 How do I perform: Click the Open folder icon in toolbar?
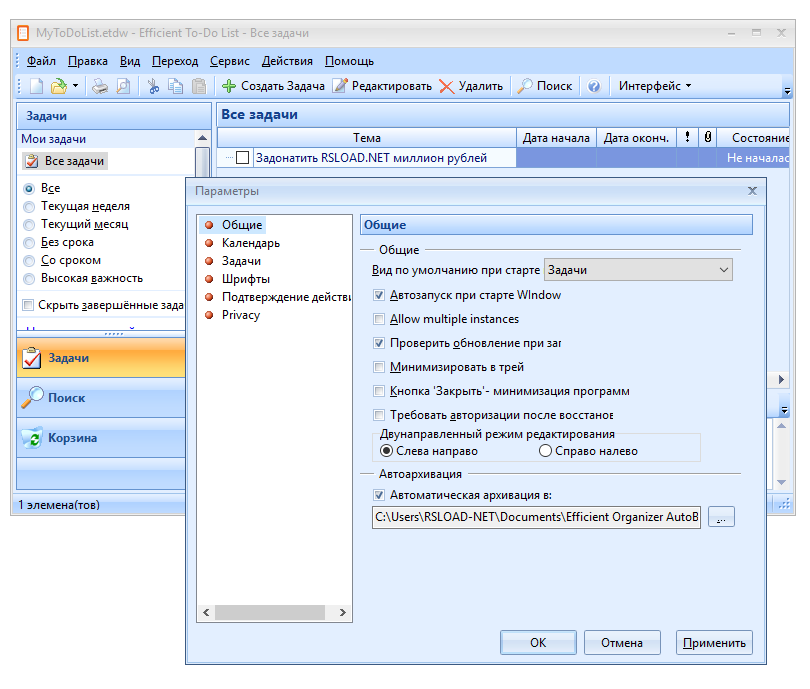tap(59, 86)
